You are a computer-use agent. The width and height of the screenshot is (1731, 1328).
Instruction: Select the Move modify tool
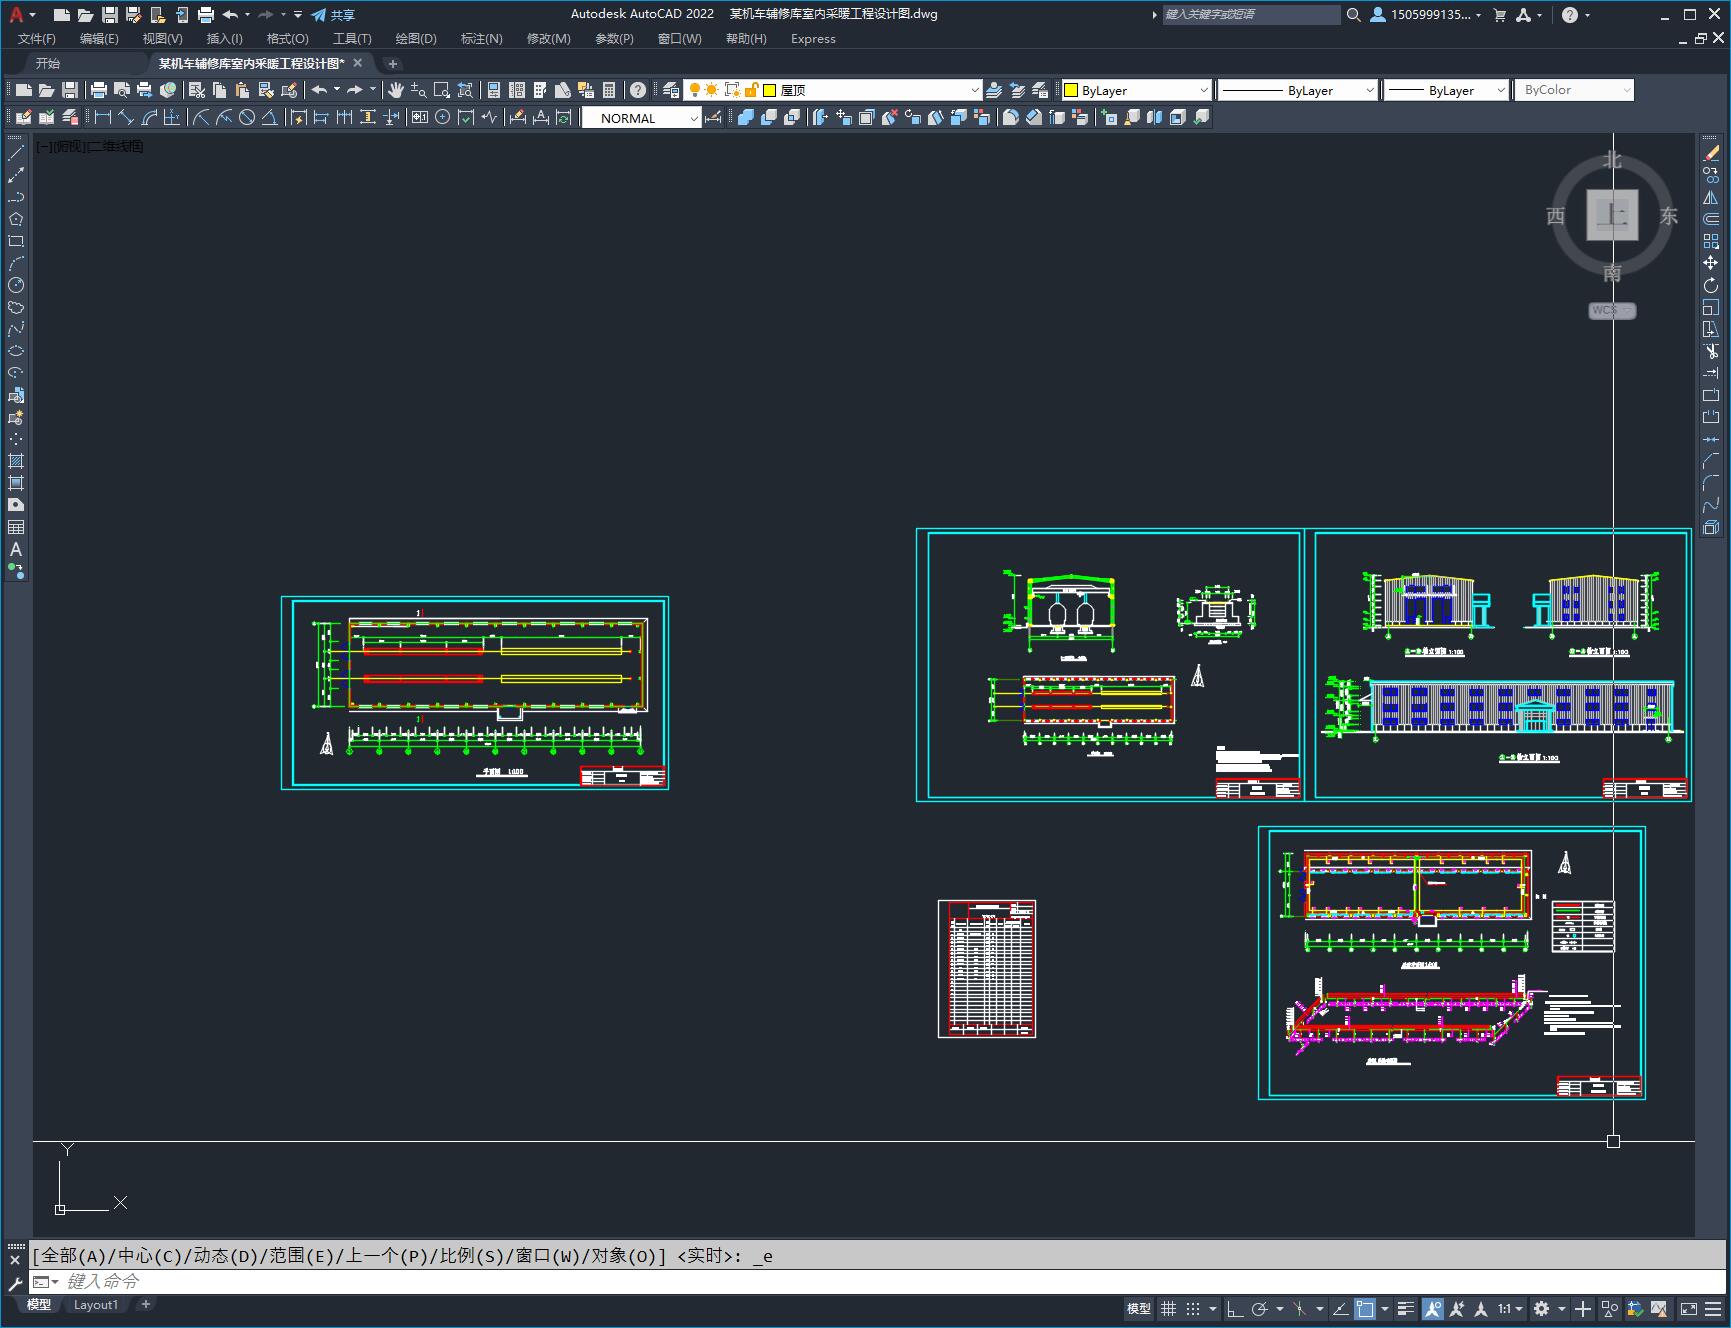[x=1711, y=263]
